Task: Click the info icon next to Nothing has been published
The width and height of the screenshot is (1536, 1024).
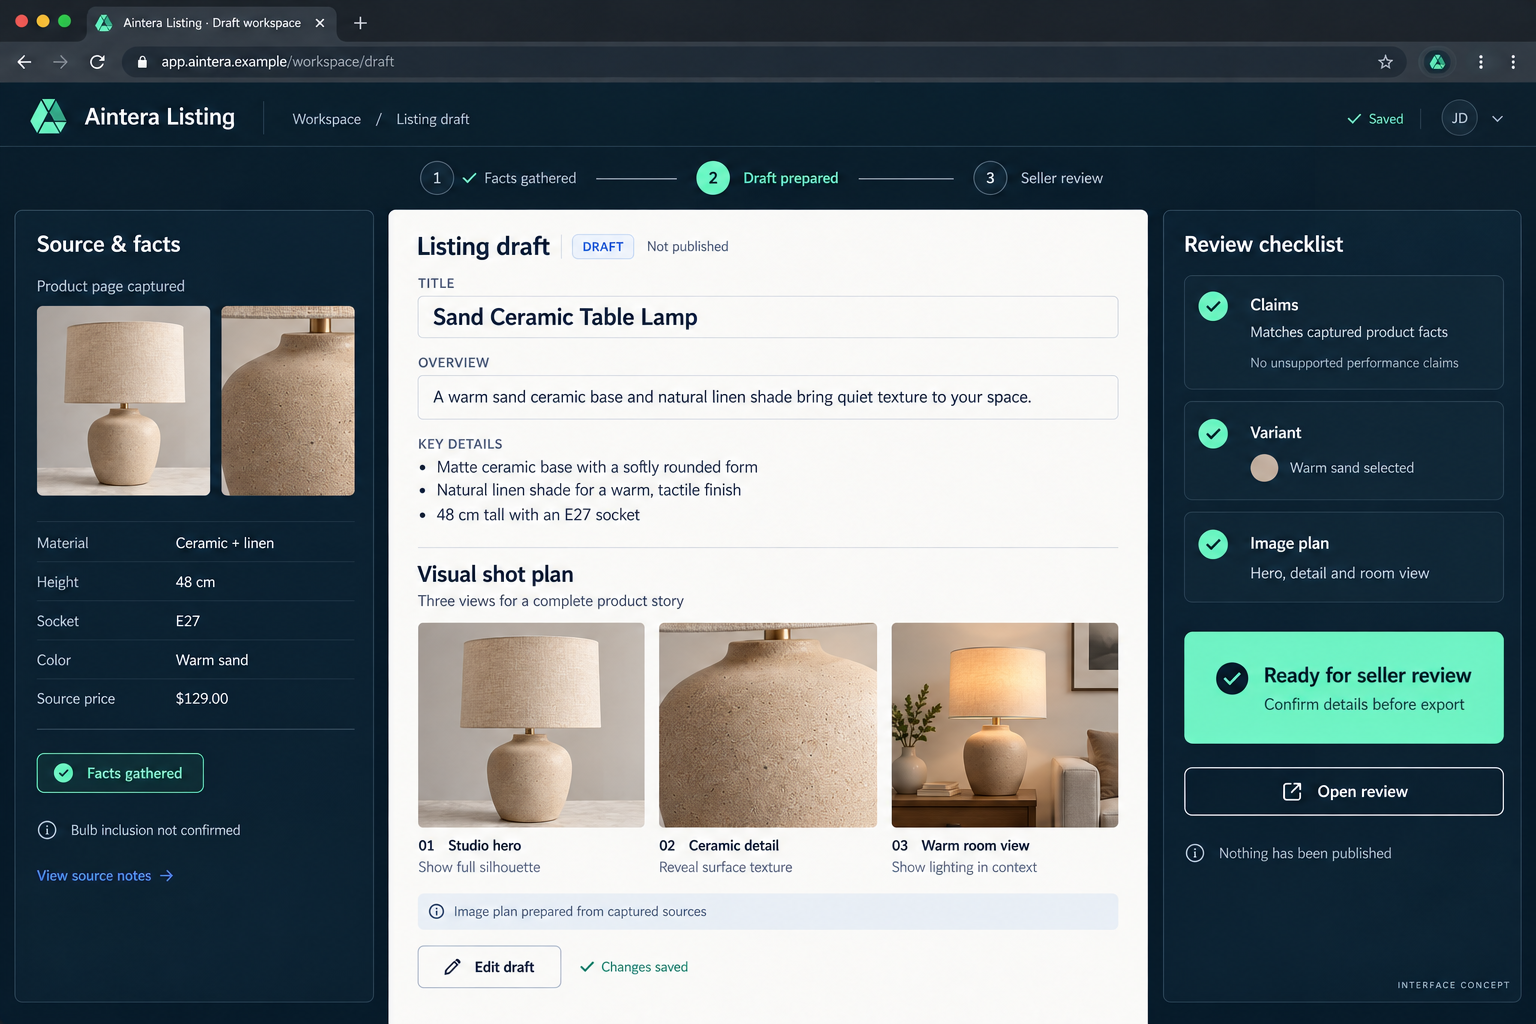Action: coord(1195,853)
